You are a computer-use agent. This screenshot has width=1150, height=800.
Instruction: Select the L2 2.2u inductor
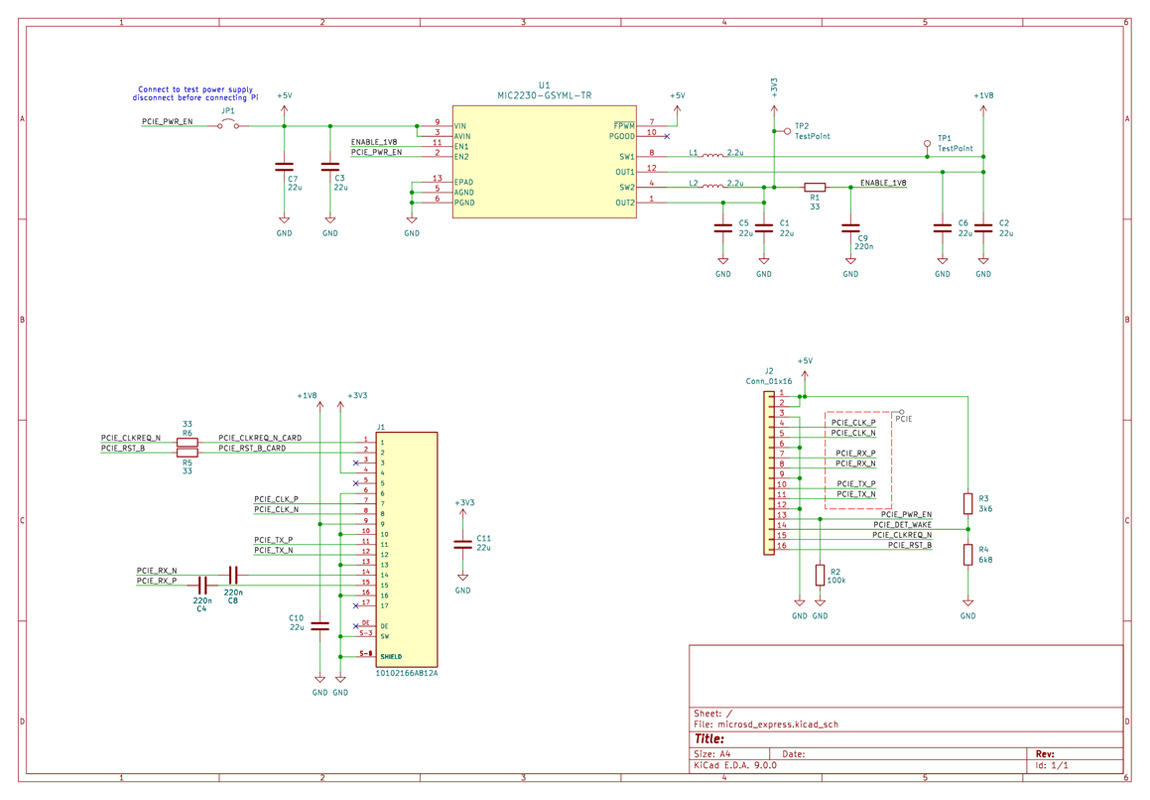712,186
